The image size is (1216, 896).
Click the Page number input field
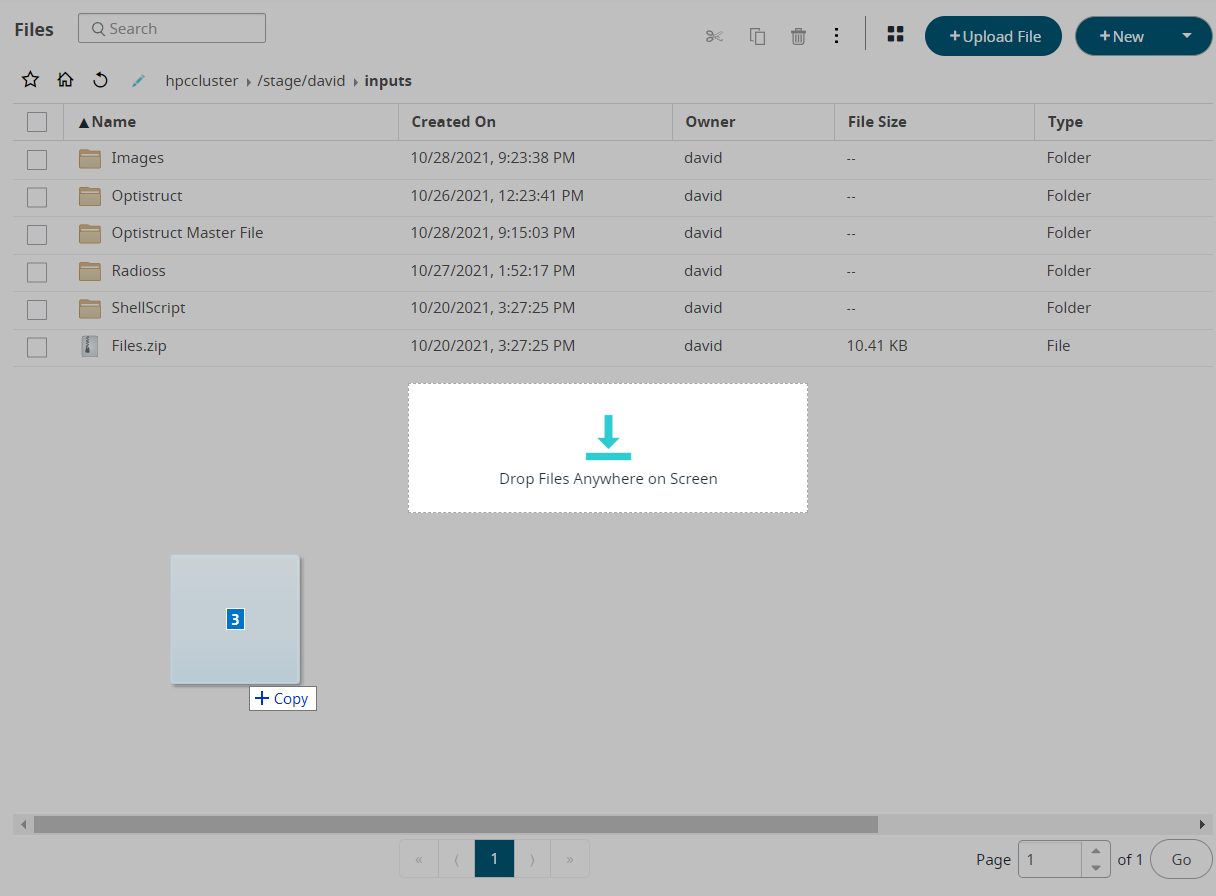[x=1050, y=859]
